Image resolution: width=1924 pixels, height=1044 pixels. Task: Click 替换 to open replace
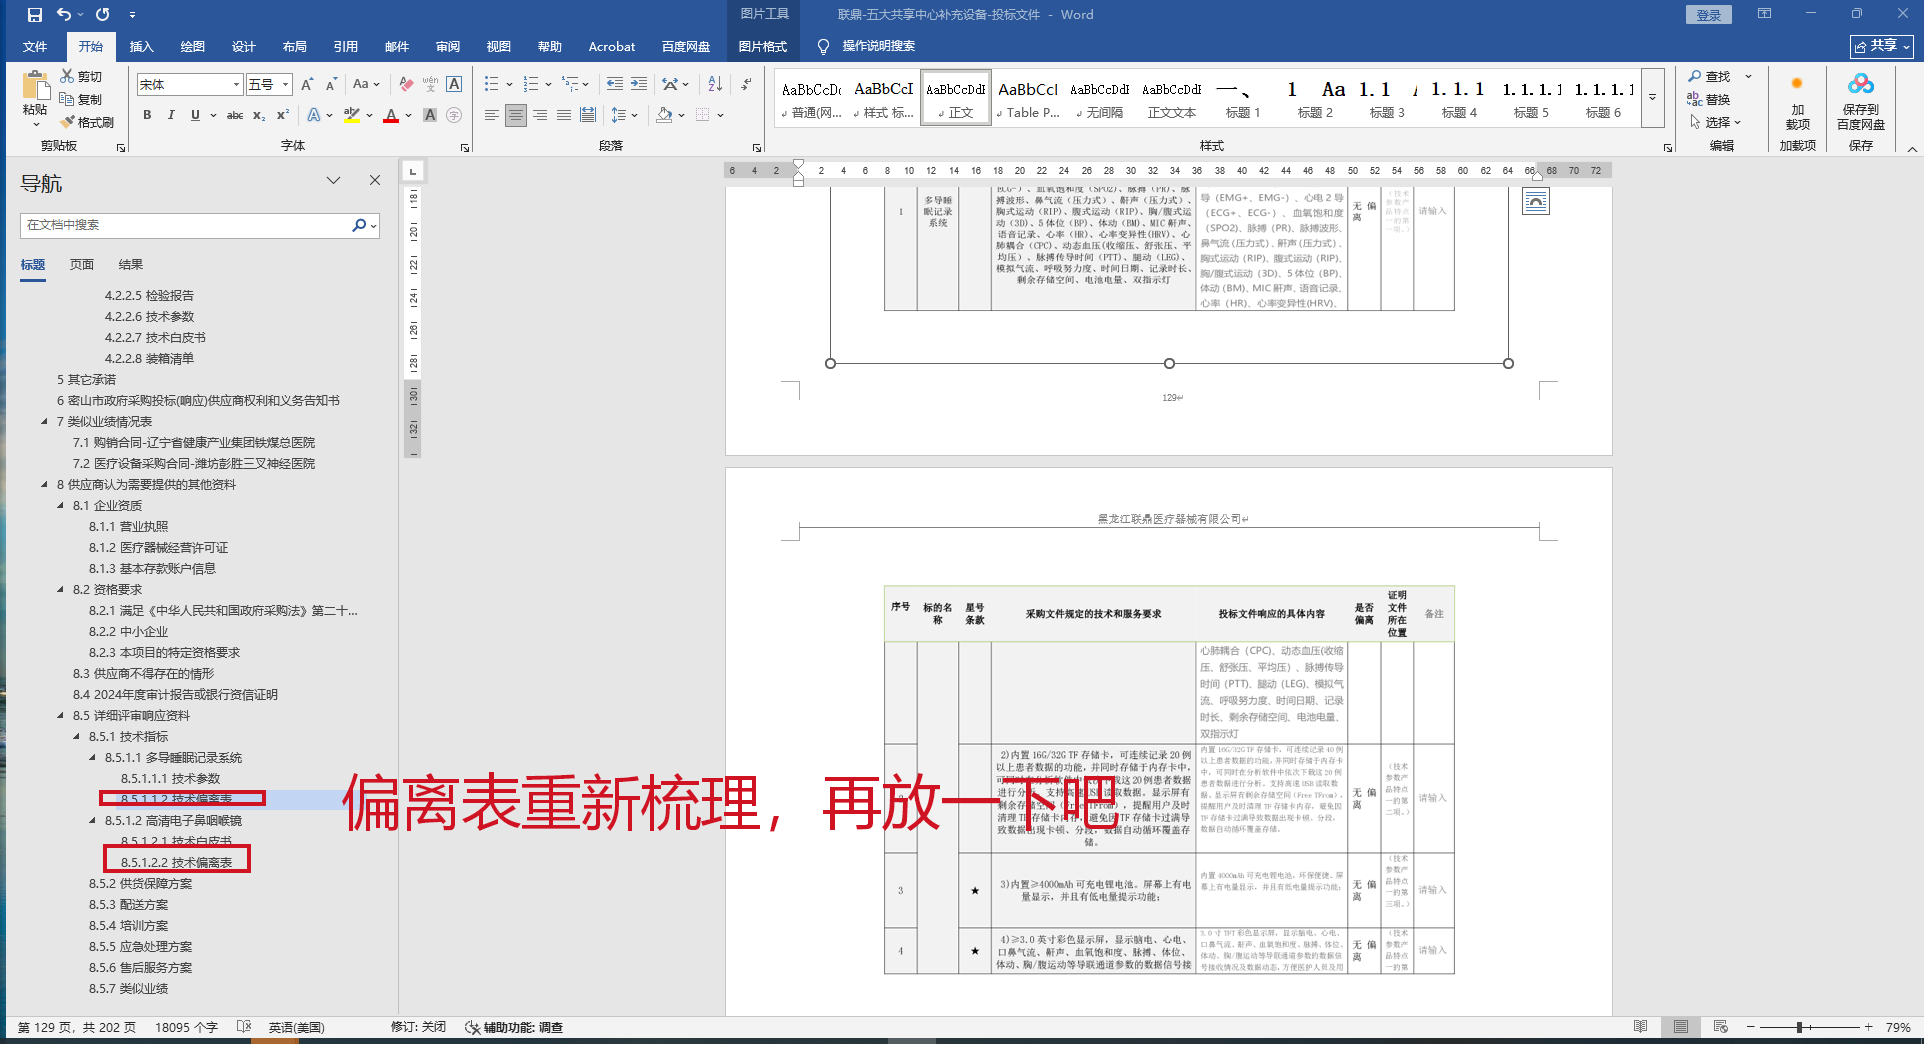pos(1709,99)
